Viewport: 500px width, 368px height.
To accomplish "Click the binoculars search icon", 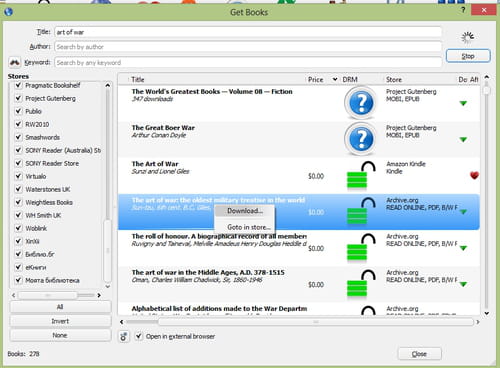I will pyautogui.click(x=15, y=62).
